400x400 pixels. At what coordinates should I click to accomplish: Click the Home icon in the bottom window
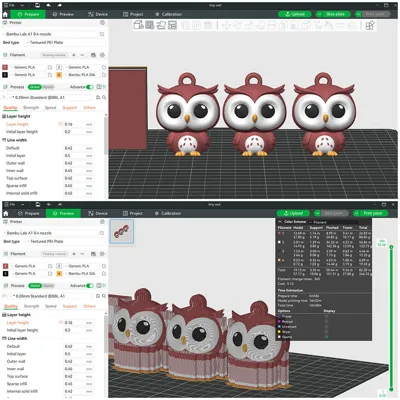pyautogui.click(x=5, y=213)
